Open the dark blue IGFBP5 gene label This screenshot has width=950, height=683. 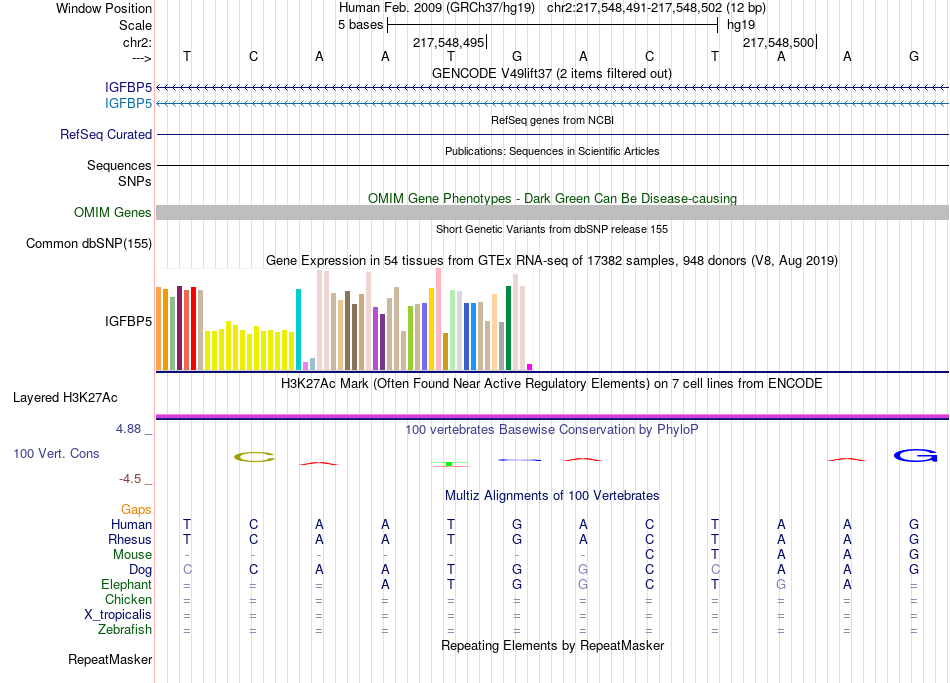tap(128, 88)
